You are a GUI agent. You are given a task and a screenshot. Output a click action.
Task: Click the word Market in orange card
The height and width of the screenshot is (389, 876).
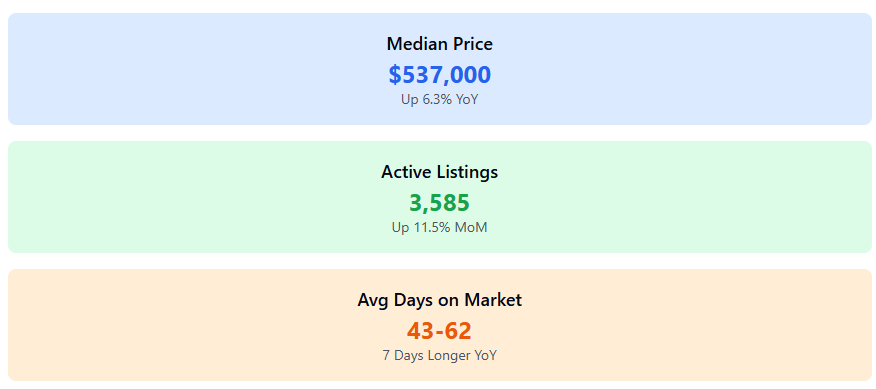493,300
